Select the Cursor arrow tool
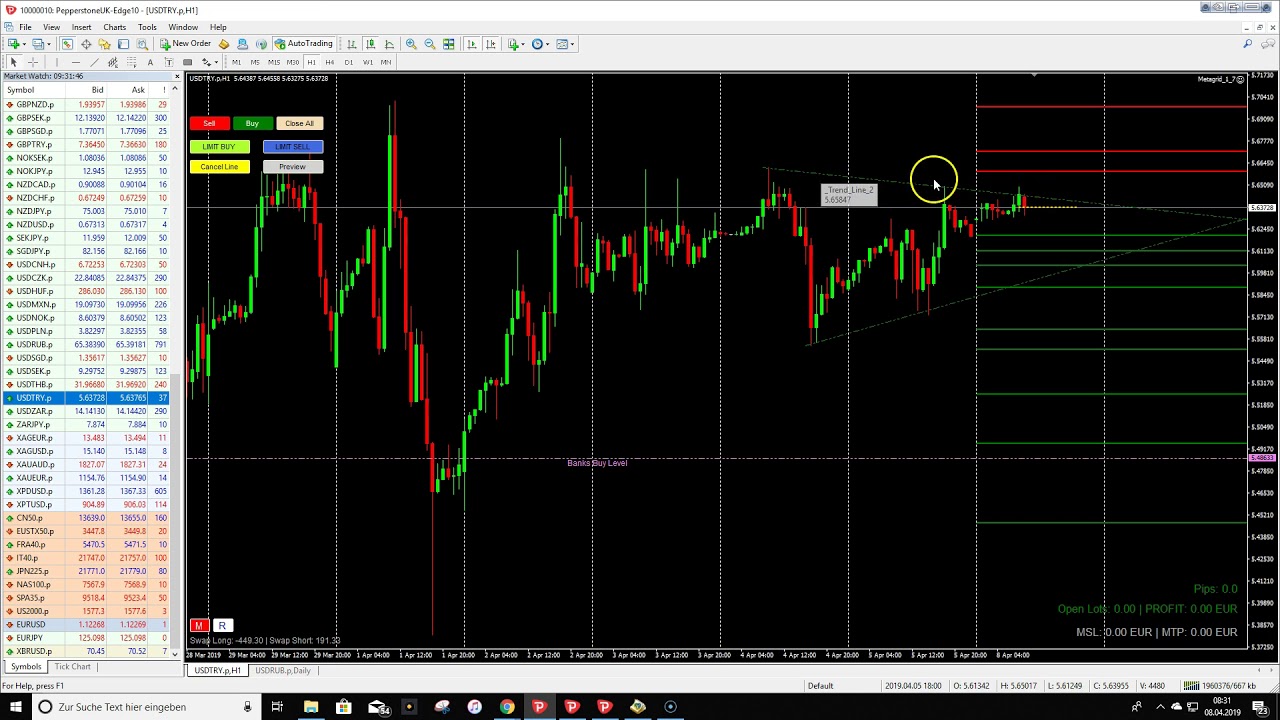1280x720 pixels. (13, 62)
